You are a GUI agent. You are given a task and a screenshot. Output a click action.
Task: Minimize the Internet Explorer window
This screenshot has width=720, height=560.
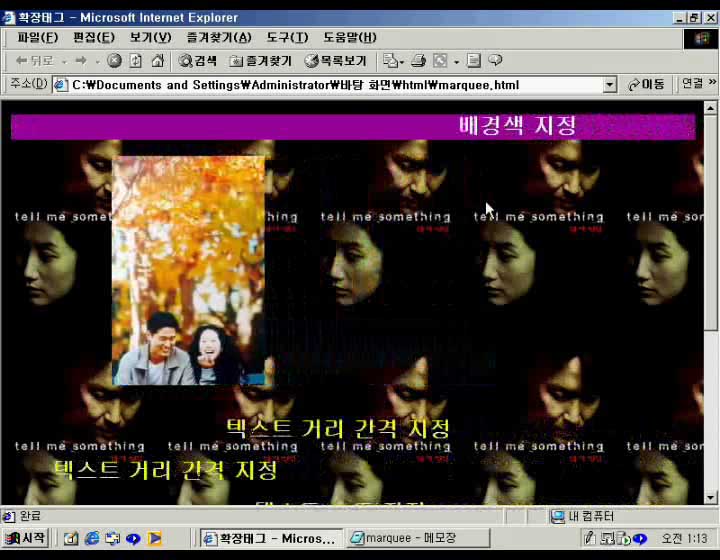[x=680, y=18]
